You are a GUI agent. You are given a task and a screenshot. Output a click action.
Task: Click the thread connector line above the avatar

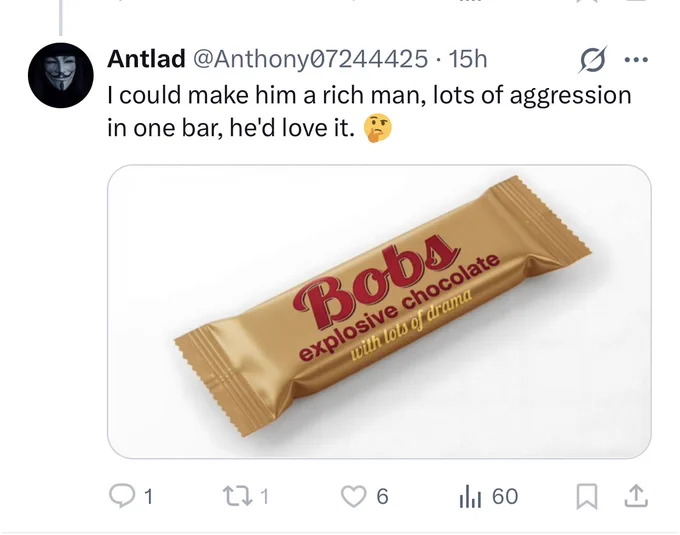tap(61, 17)
